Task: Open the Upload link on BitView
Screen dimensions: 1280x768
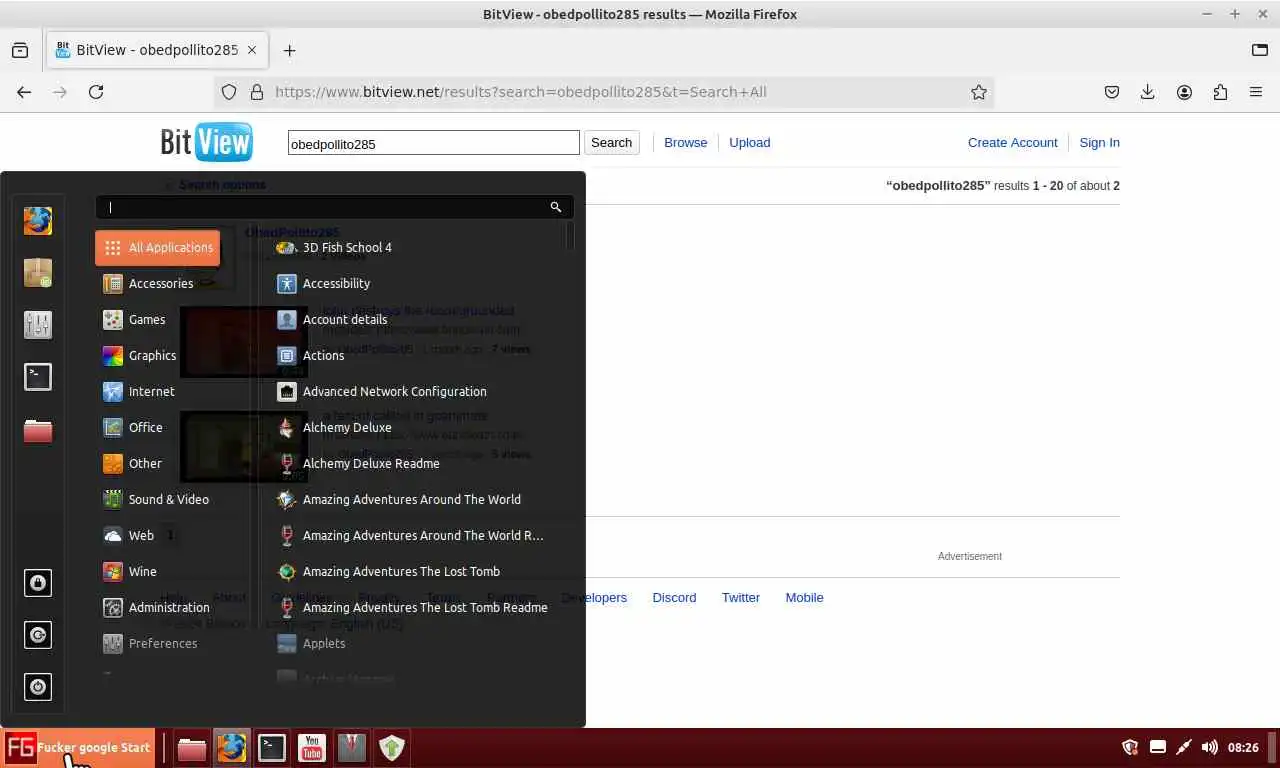Action: (x=749, y=142)
